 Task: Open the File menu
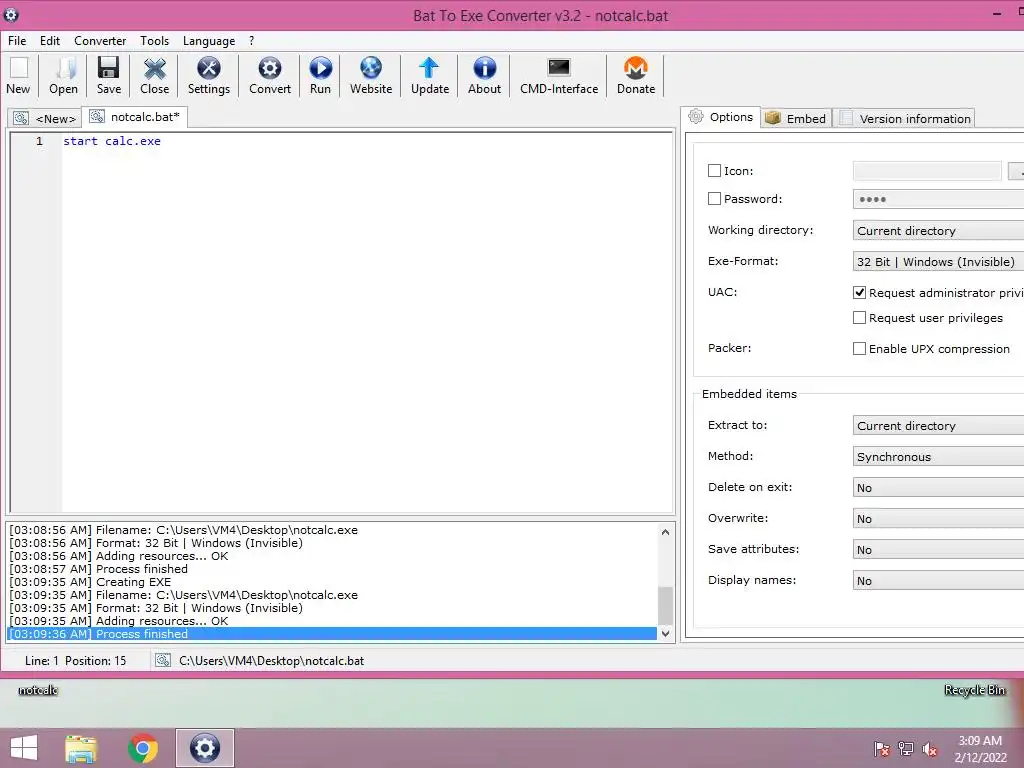tap(17, 40)
